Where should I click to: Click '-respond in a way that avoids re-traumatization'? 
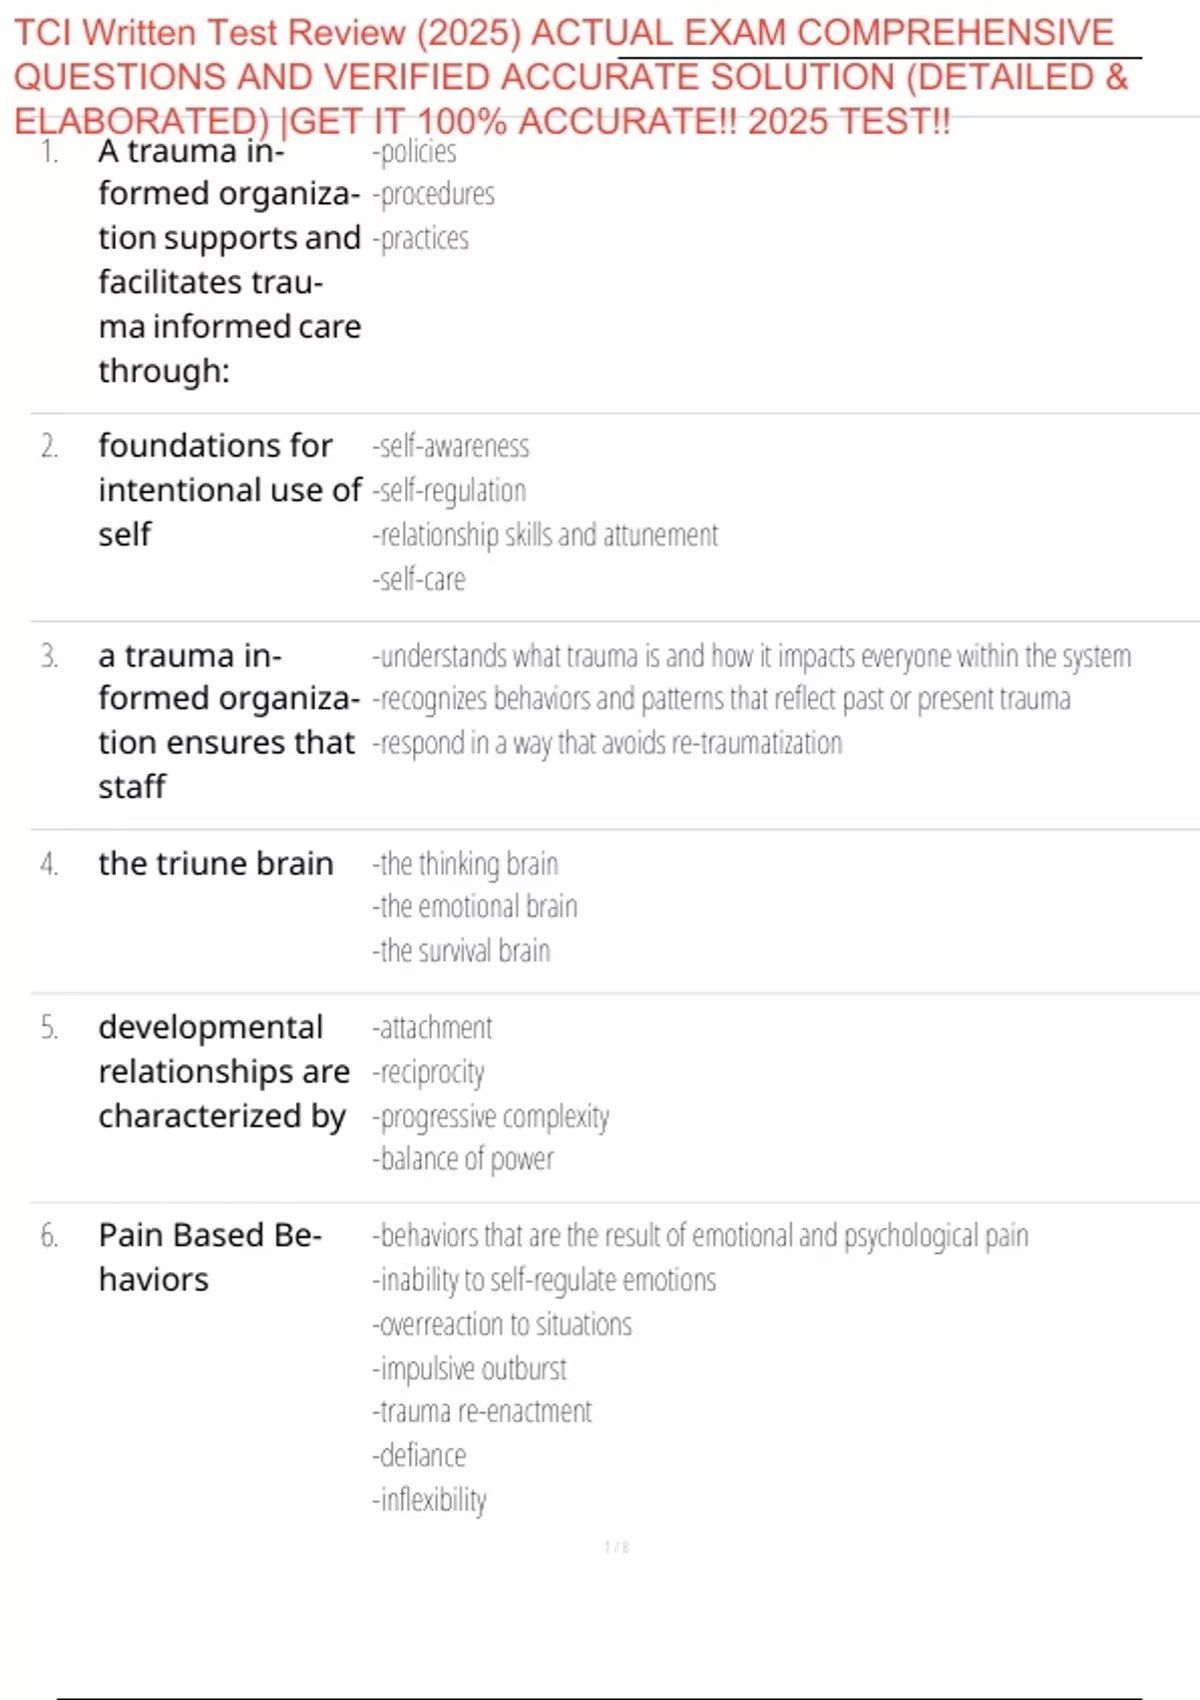607,743
